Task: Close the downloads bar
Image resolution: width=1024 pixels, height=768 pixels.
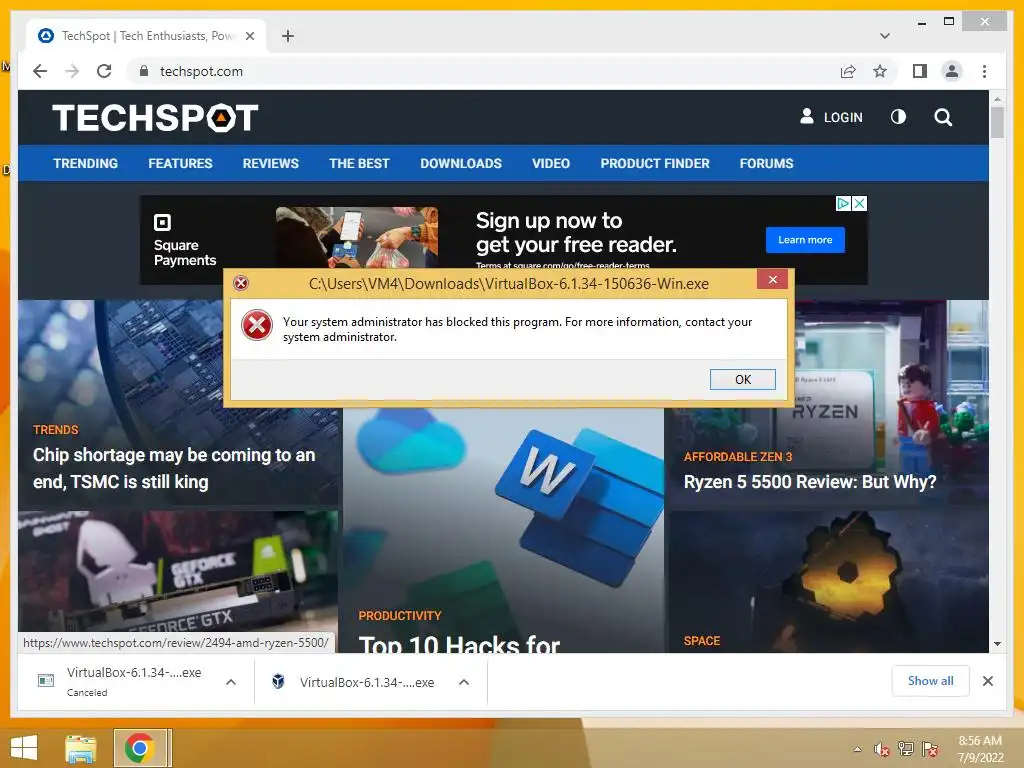Action: click(987, 681)
